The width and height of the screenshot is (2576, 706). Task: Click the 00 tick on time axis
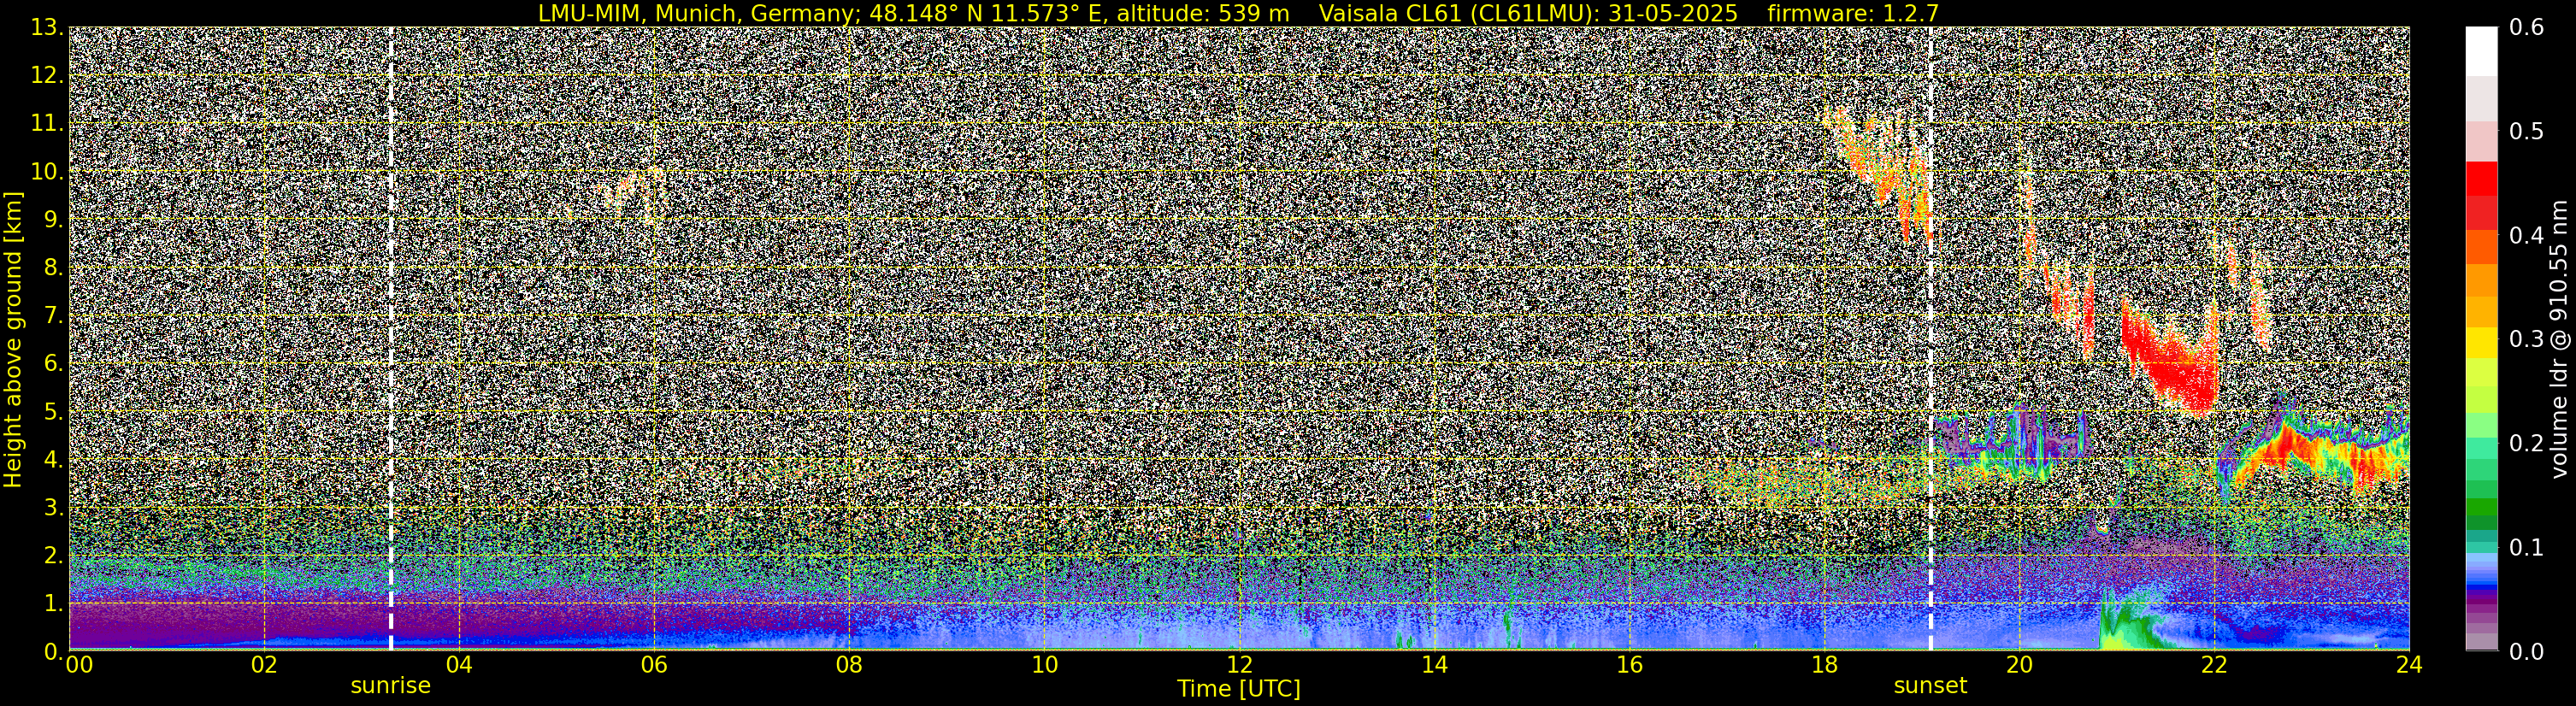tap(79, 665)
